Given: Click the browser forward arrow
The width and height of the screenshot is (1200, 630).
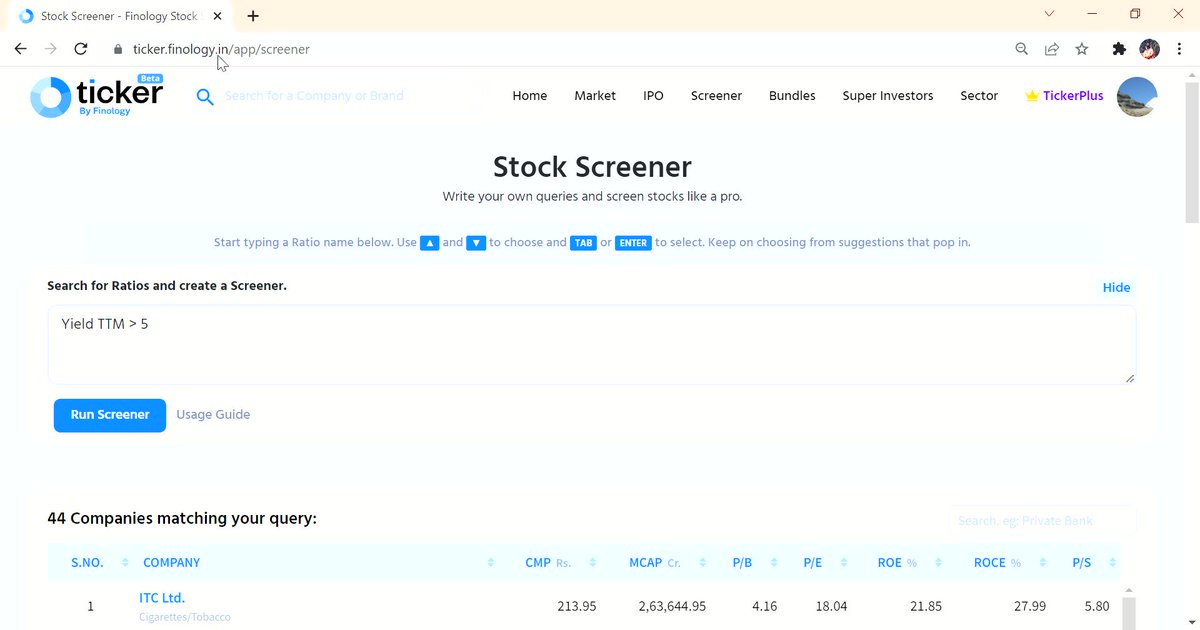Looking at the screenshot, I should [50, 49].
